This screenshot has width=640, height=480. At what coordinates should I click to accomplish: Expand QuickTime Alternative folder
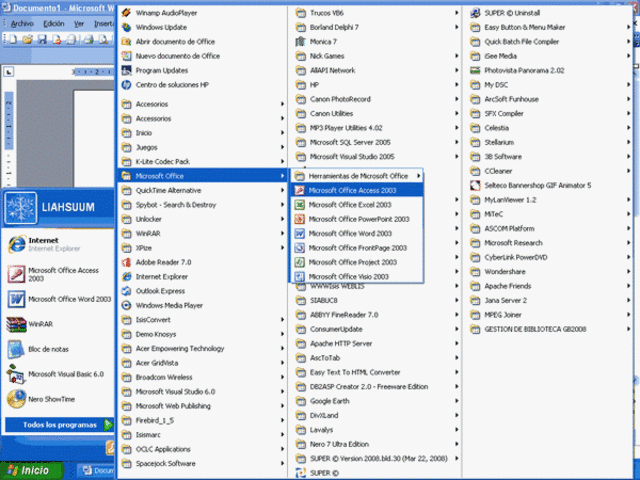202,190
